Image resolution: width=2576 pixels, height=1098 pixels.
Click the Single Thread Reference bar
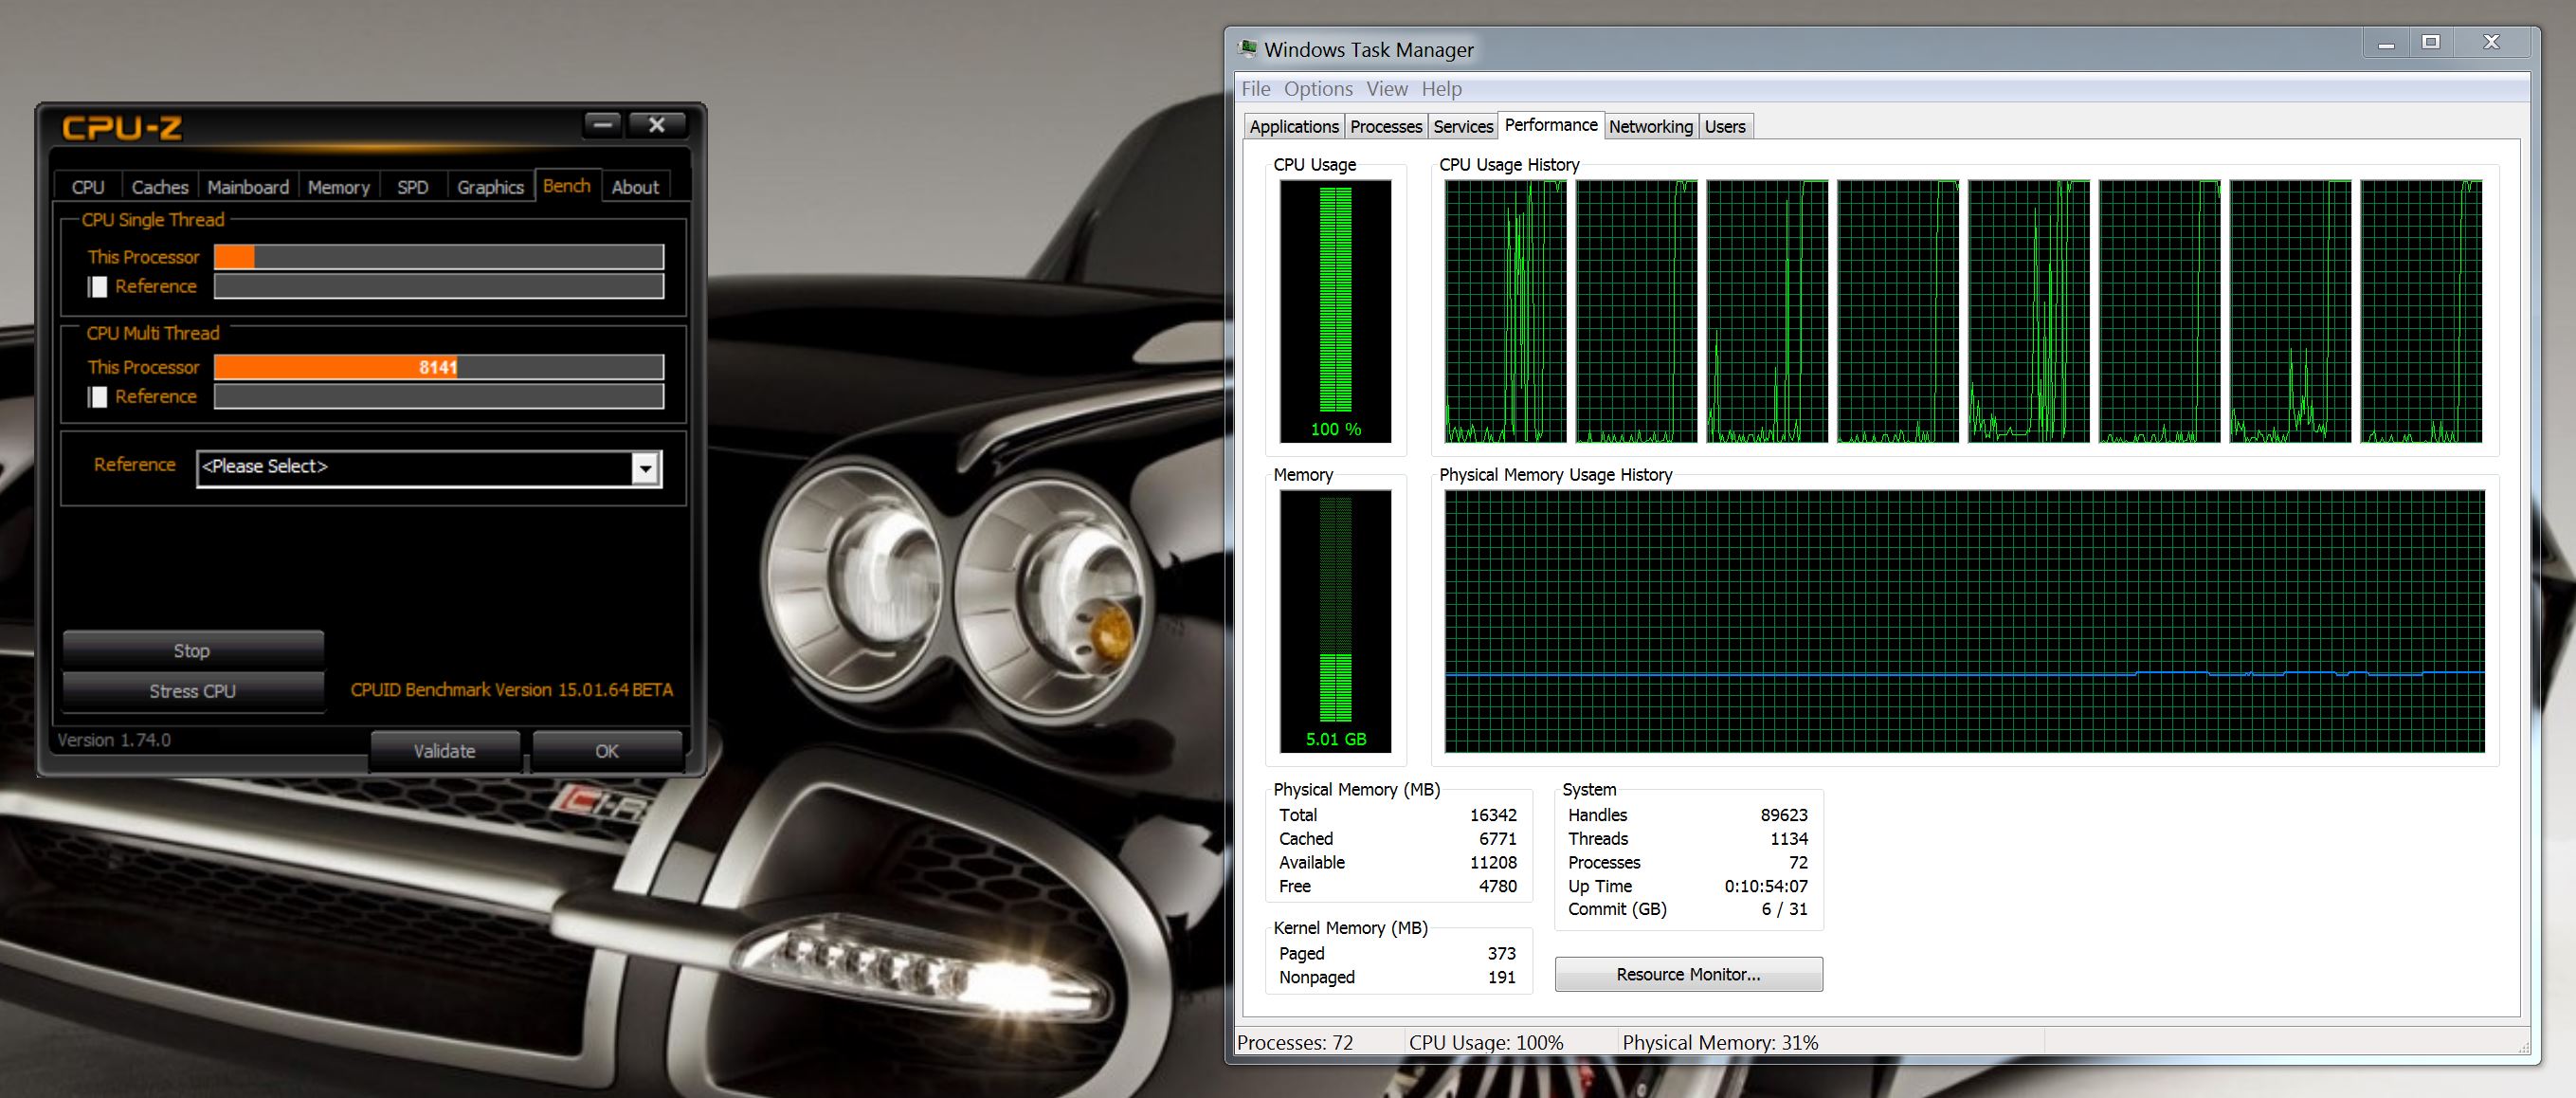point(439,287)
